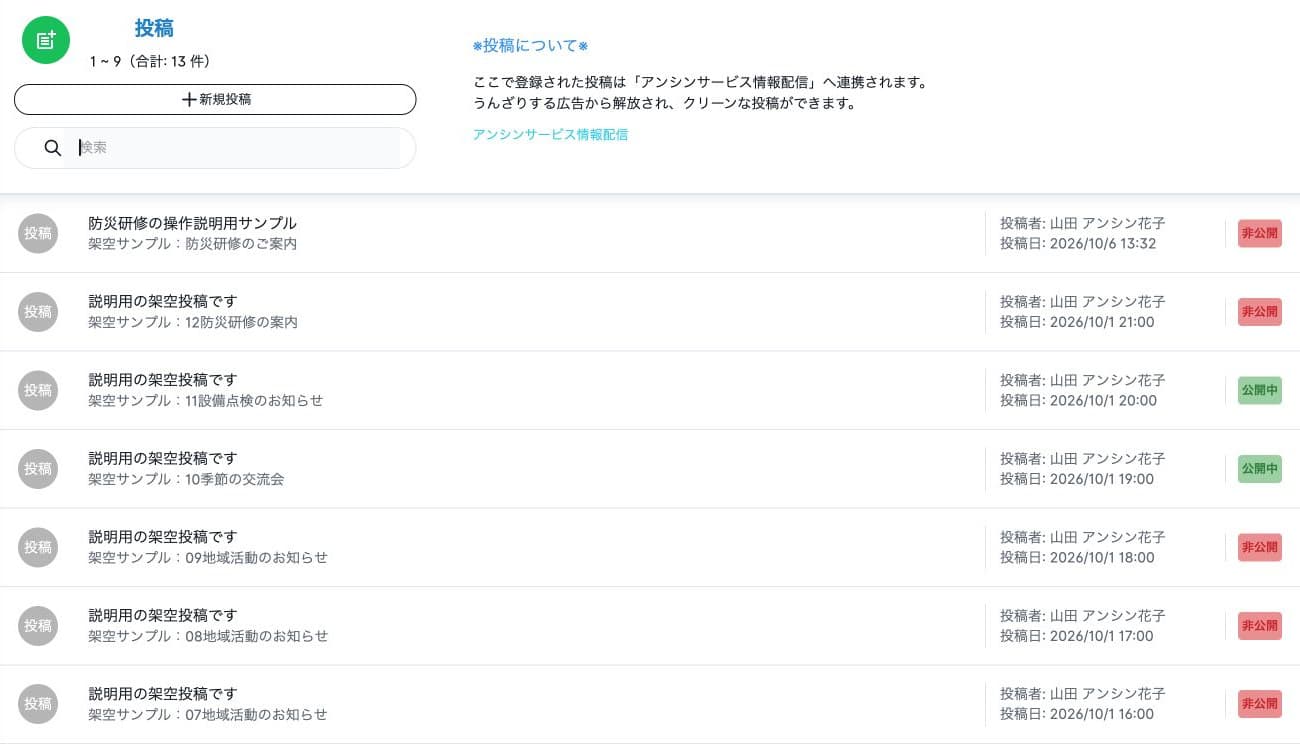
Task: Click the 投稿 avatar beside 08地域活動のお知らせ
Action: (x=38, y=626)
